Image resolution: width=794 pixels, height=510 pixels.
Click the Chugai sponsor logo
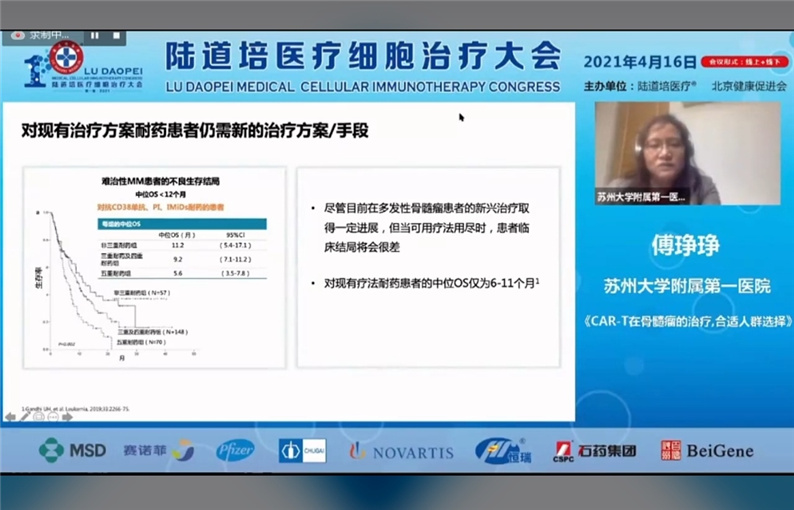coord(303,450)
